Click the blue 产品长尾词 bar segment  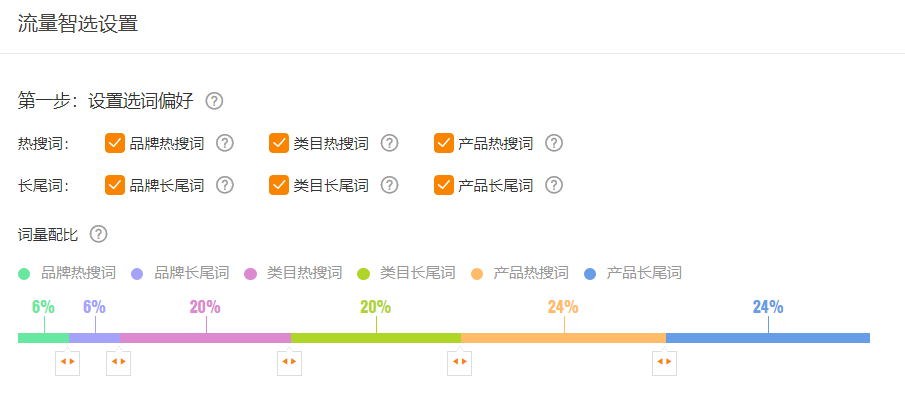tap(768, 338)
